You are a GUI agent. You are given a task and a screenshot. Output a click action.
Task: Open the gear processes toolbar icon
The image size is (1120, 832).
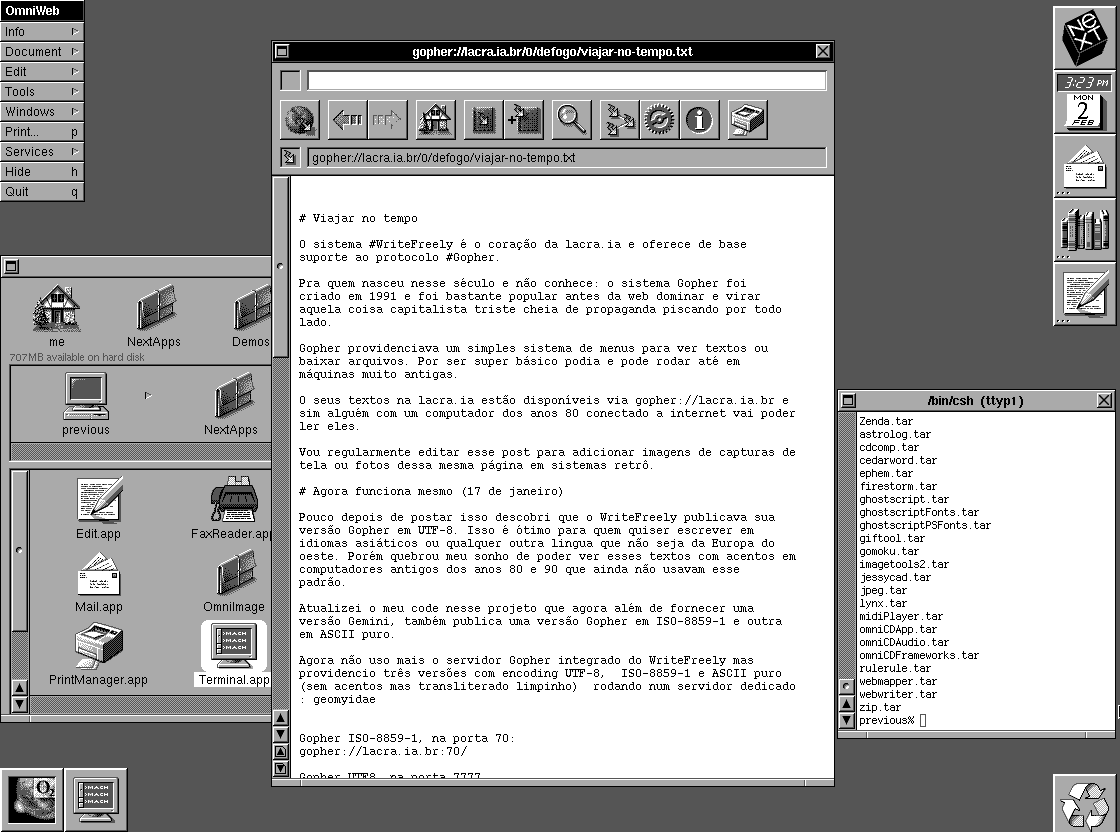pyautogui.click(x=659, y=119)
